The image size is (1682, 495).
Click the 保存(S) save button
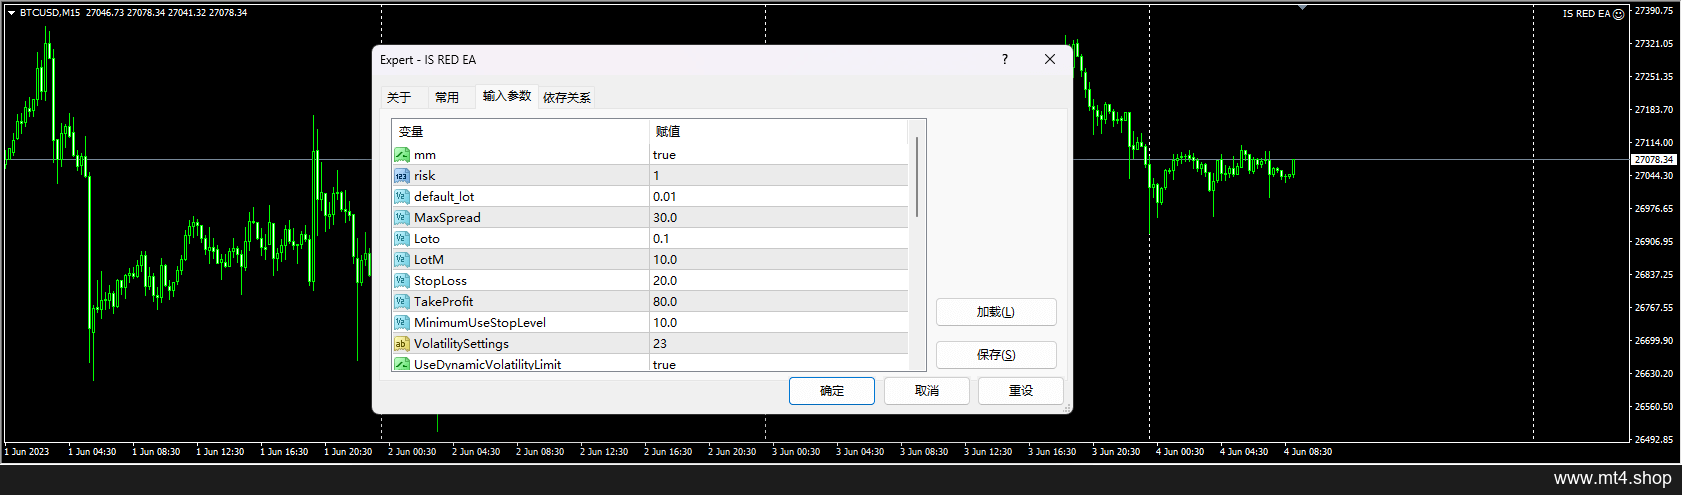coord(996,355)
